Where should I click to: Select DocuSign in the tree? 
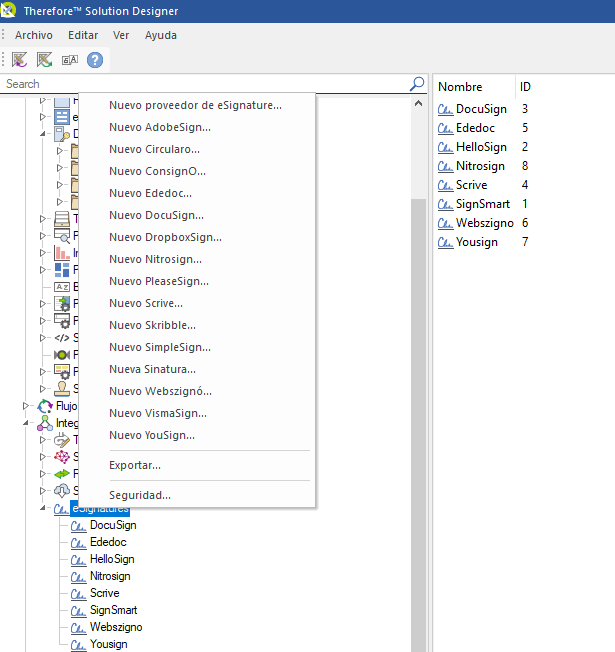(113, 525)
